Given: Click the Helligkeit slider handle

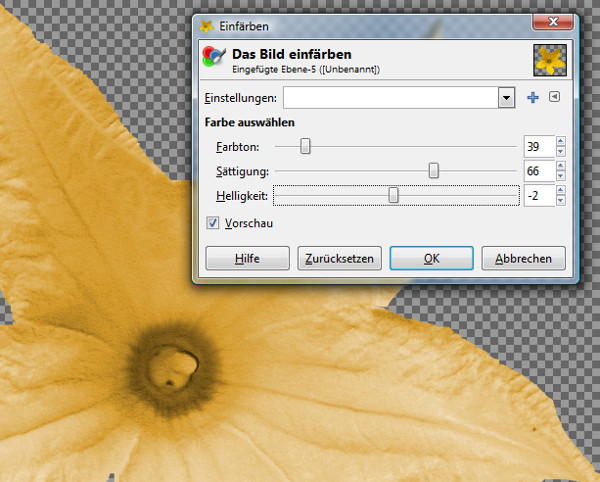Looking at the screenshot, I should [x=393, y=195].
